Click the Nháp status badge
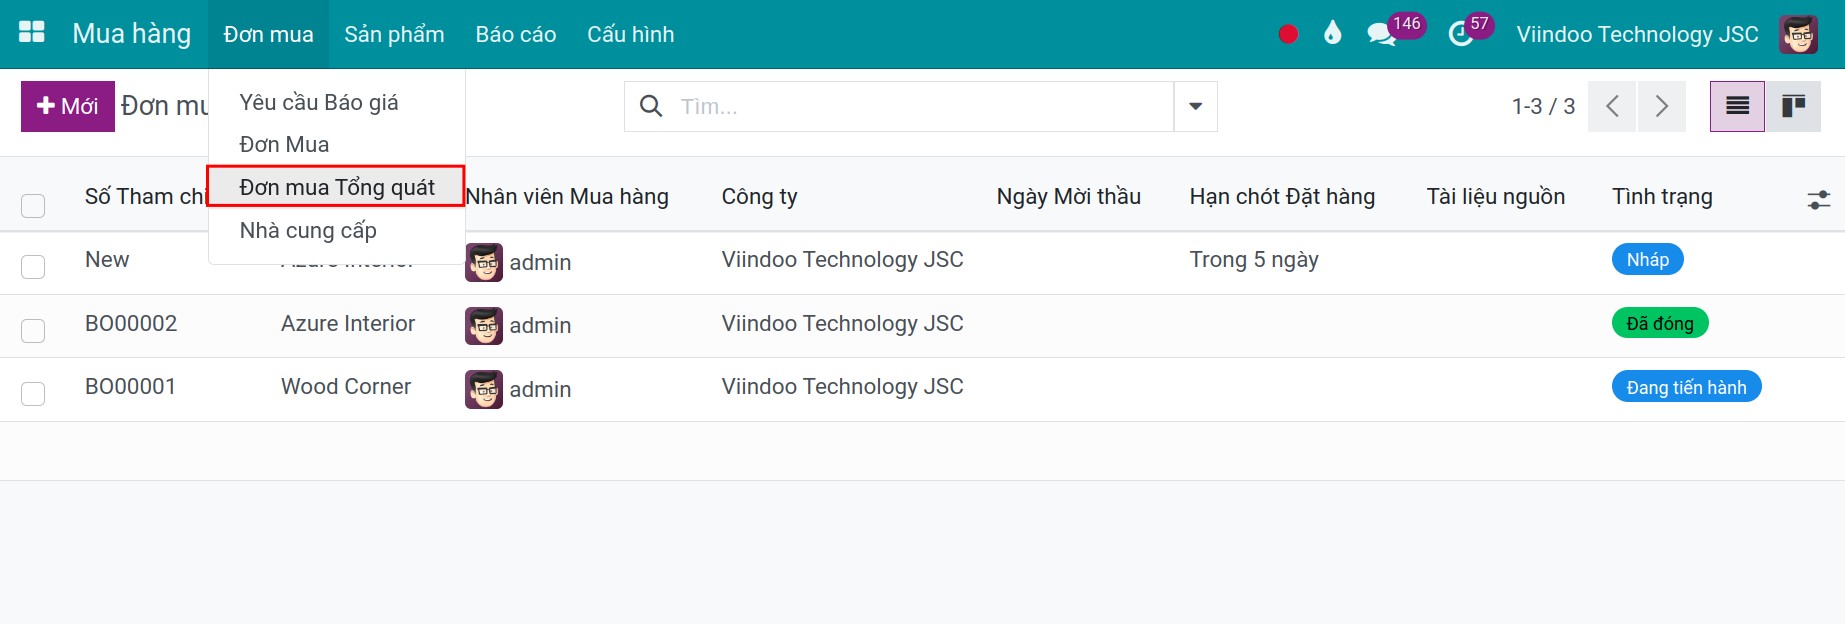 (1647, 260)
